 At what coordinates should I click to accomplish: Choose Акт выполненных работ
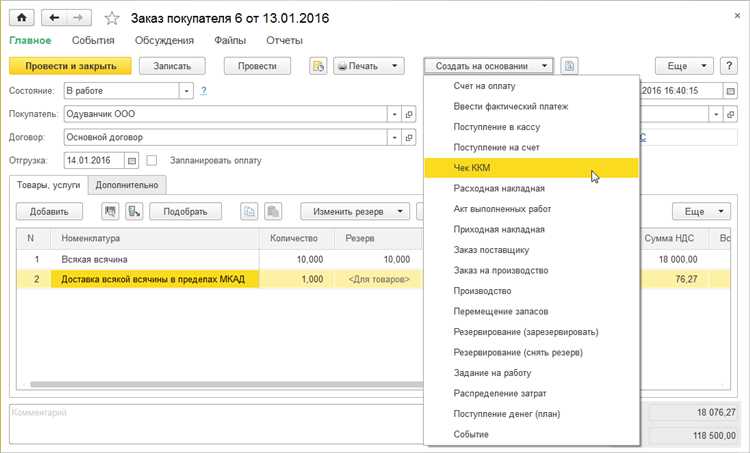(x=531, y=209)
